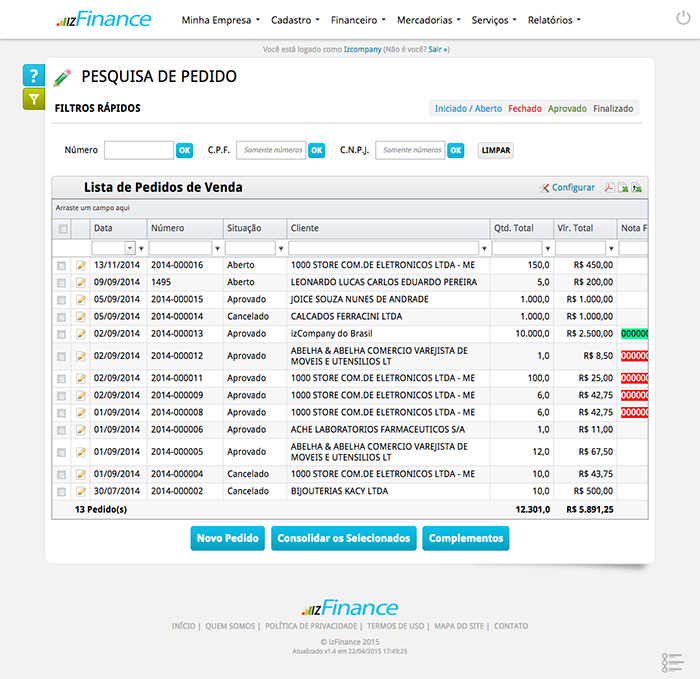This screenshot has width=700, height=679.
Task: Edit order 2014-000016 via pencil icon
Action: click(81, 266)
